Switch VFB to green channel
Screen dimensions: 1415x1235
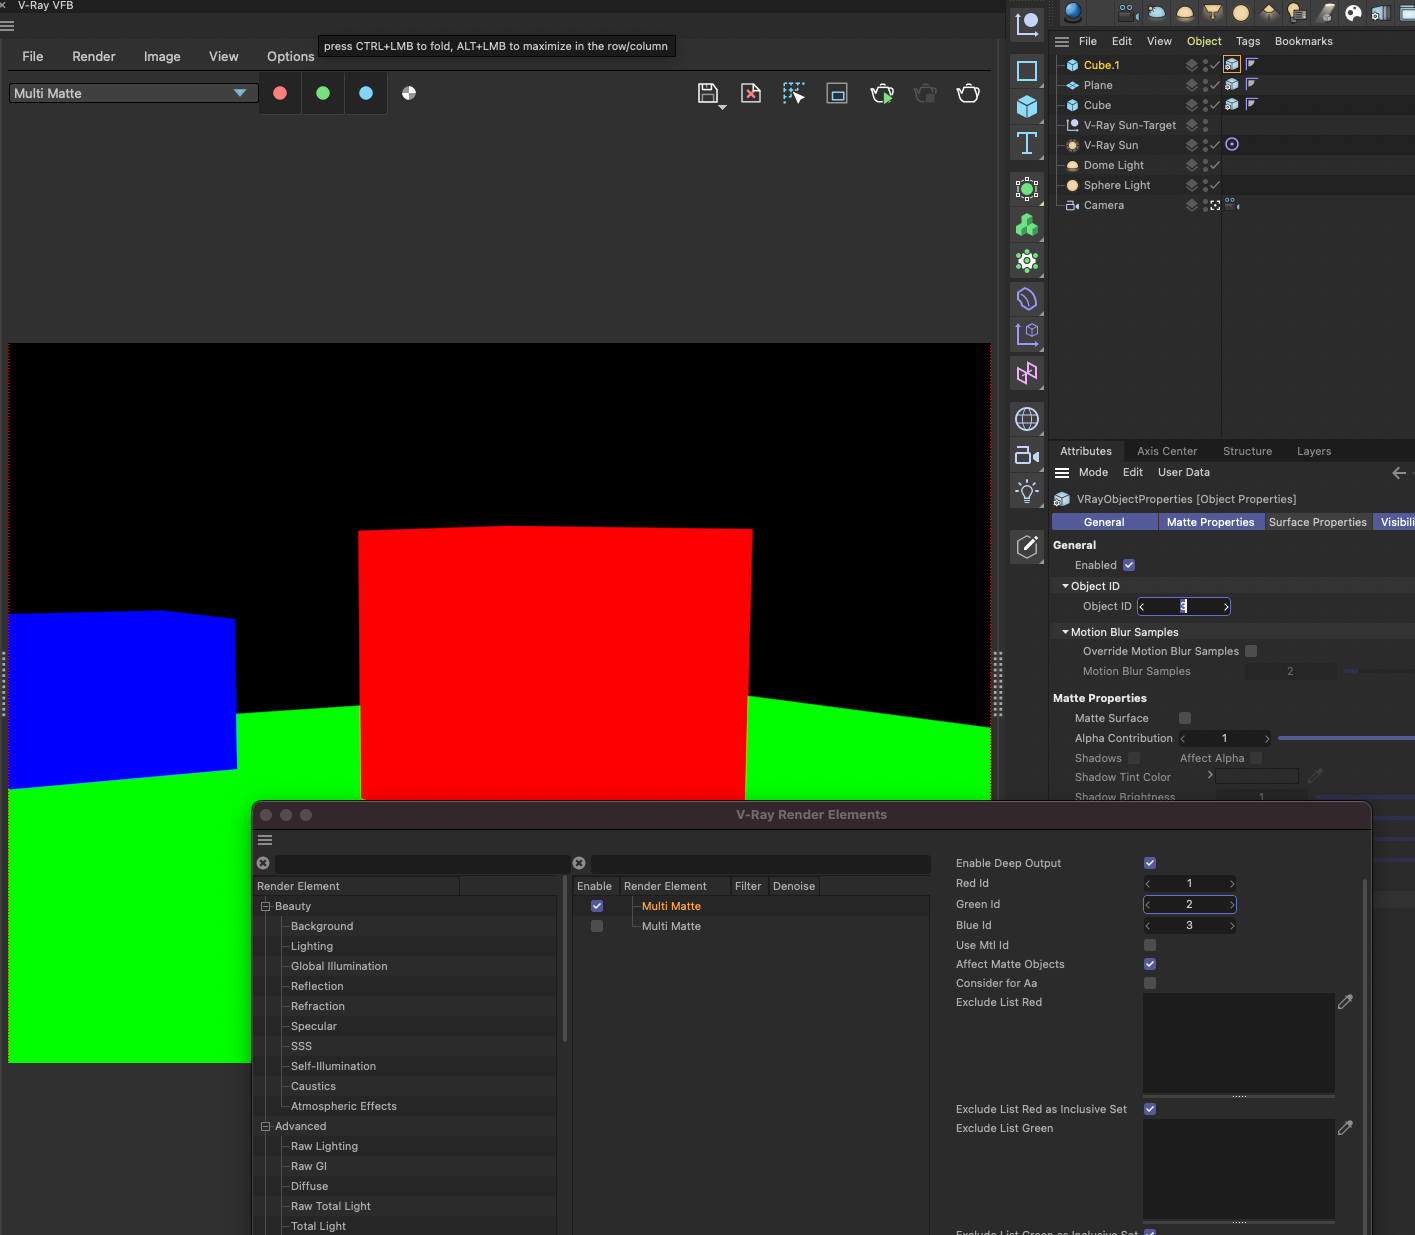point(323,93)
